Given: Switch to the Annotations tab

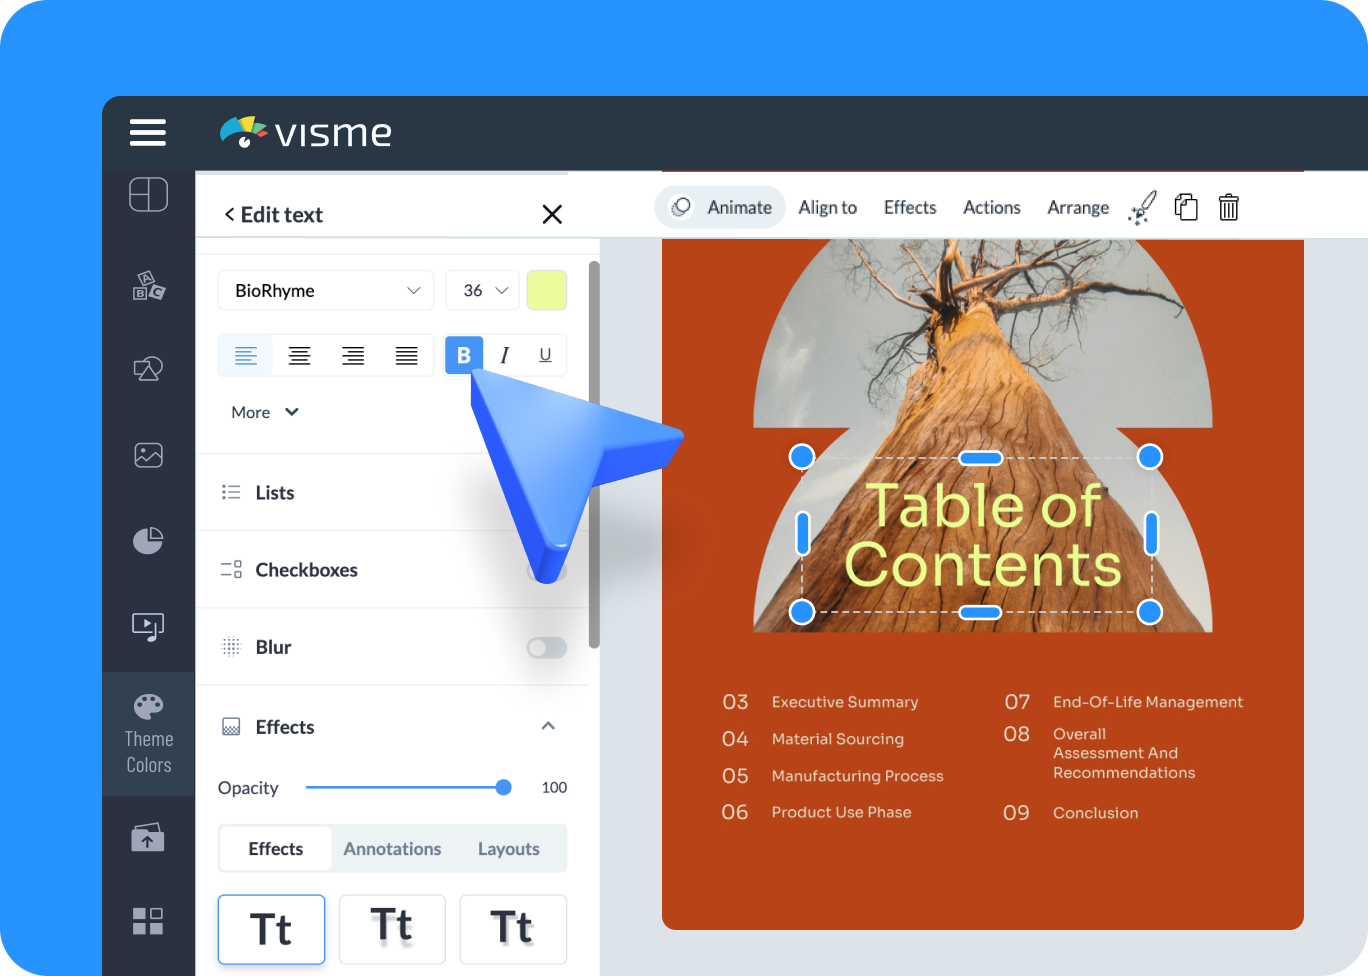Looking at the screenshot, I should pos(392,848).
